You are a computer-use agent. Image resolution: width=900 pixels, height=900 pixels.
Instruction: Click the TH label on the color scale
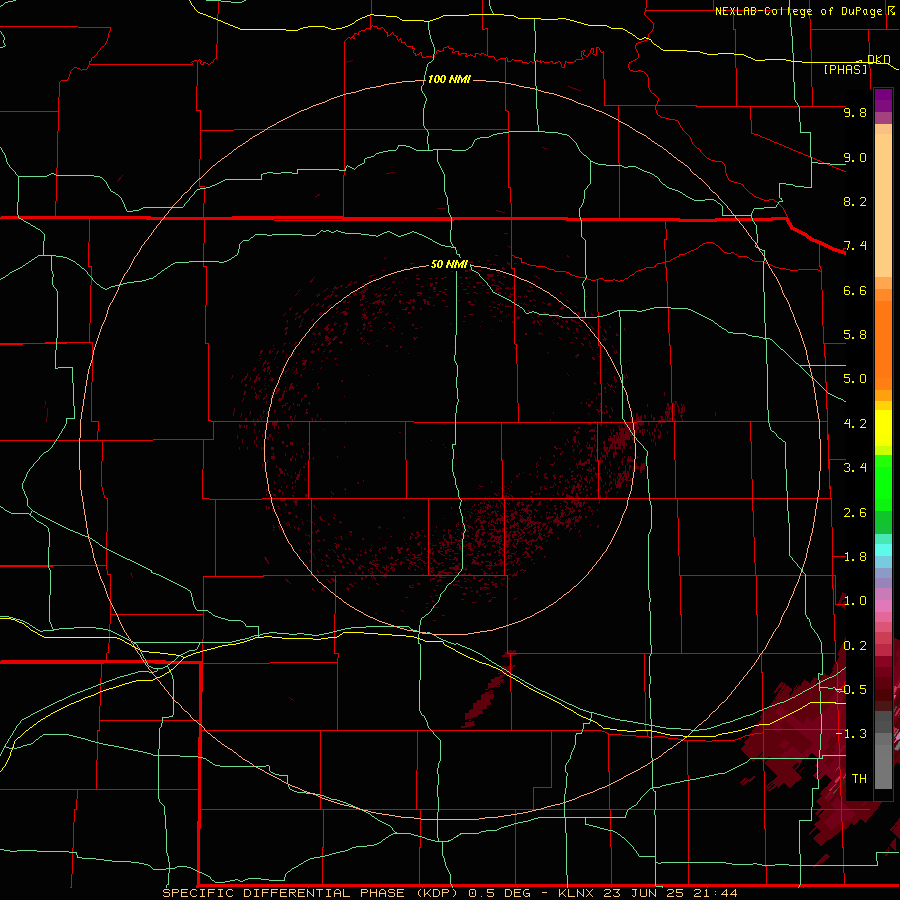(859, 779)
